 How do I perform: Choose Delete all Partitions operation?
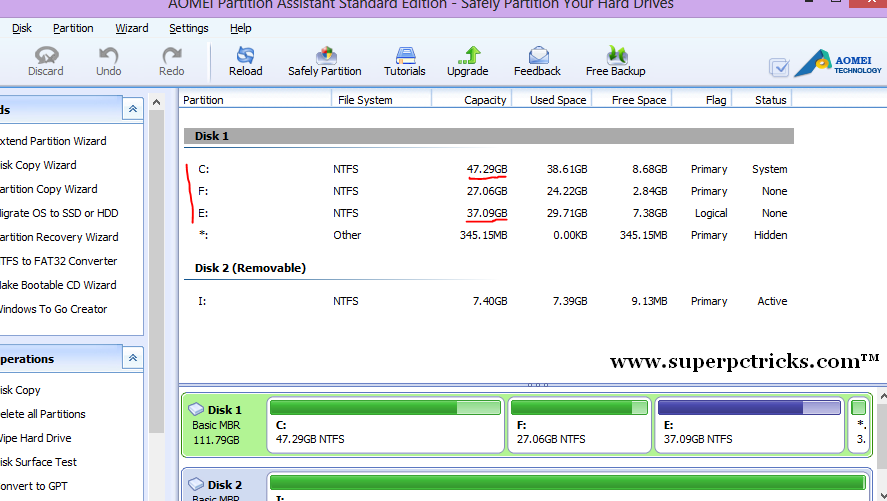[42, 414]
